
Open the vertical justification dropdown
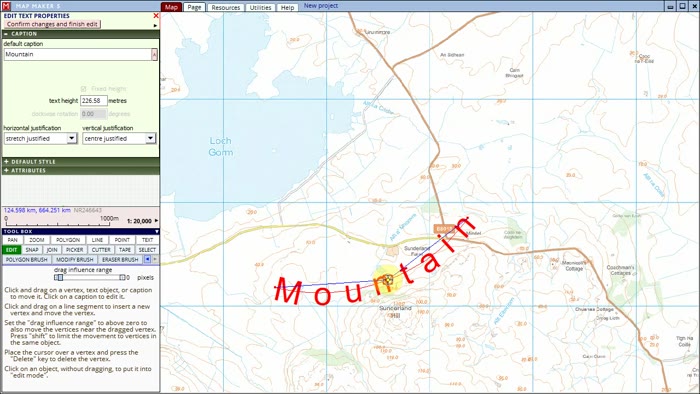click(x=150, y=139)
